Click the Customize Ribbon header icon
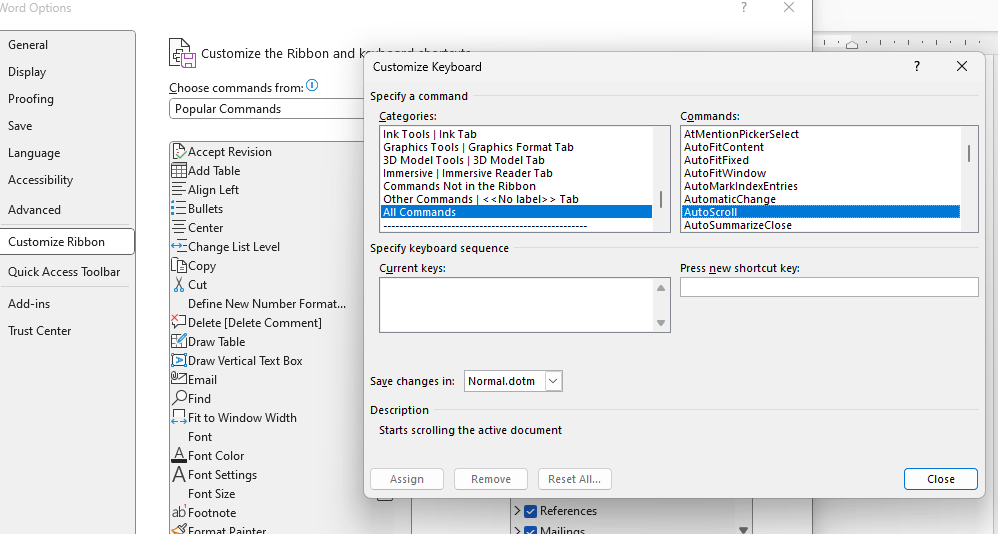Screen dimensions: 998x534 pyautogui.click(x=182, y=53)
